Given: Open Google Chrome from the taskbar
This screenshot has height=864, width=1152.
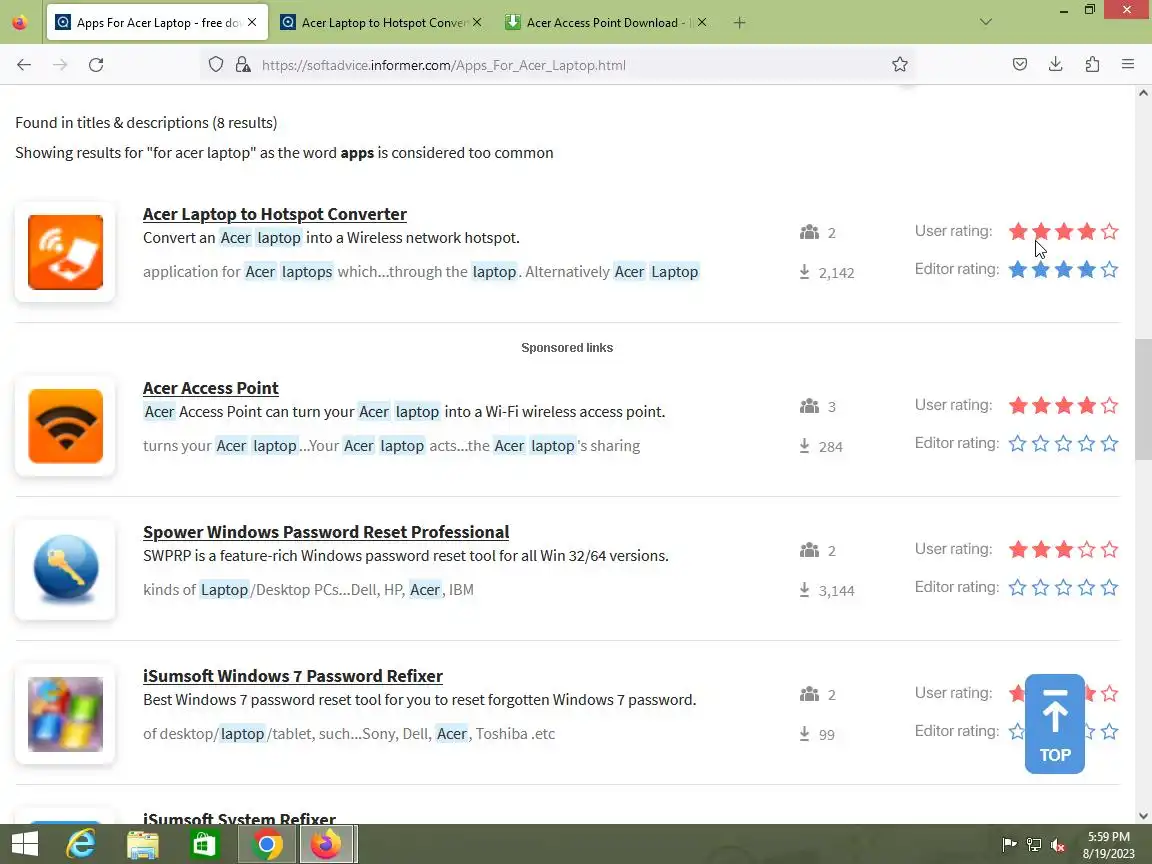Looking at the screenshot, I should (x=267, y=844).
